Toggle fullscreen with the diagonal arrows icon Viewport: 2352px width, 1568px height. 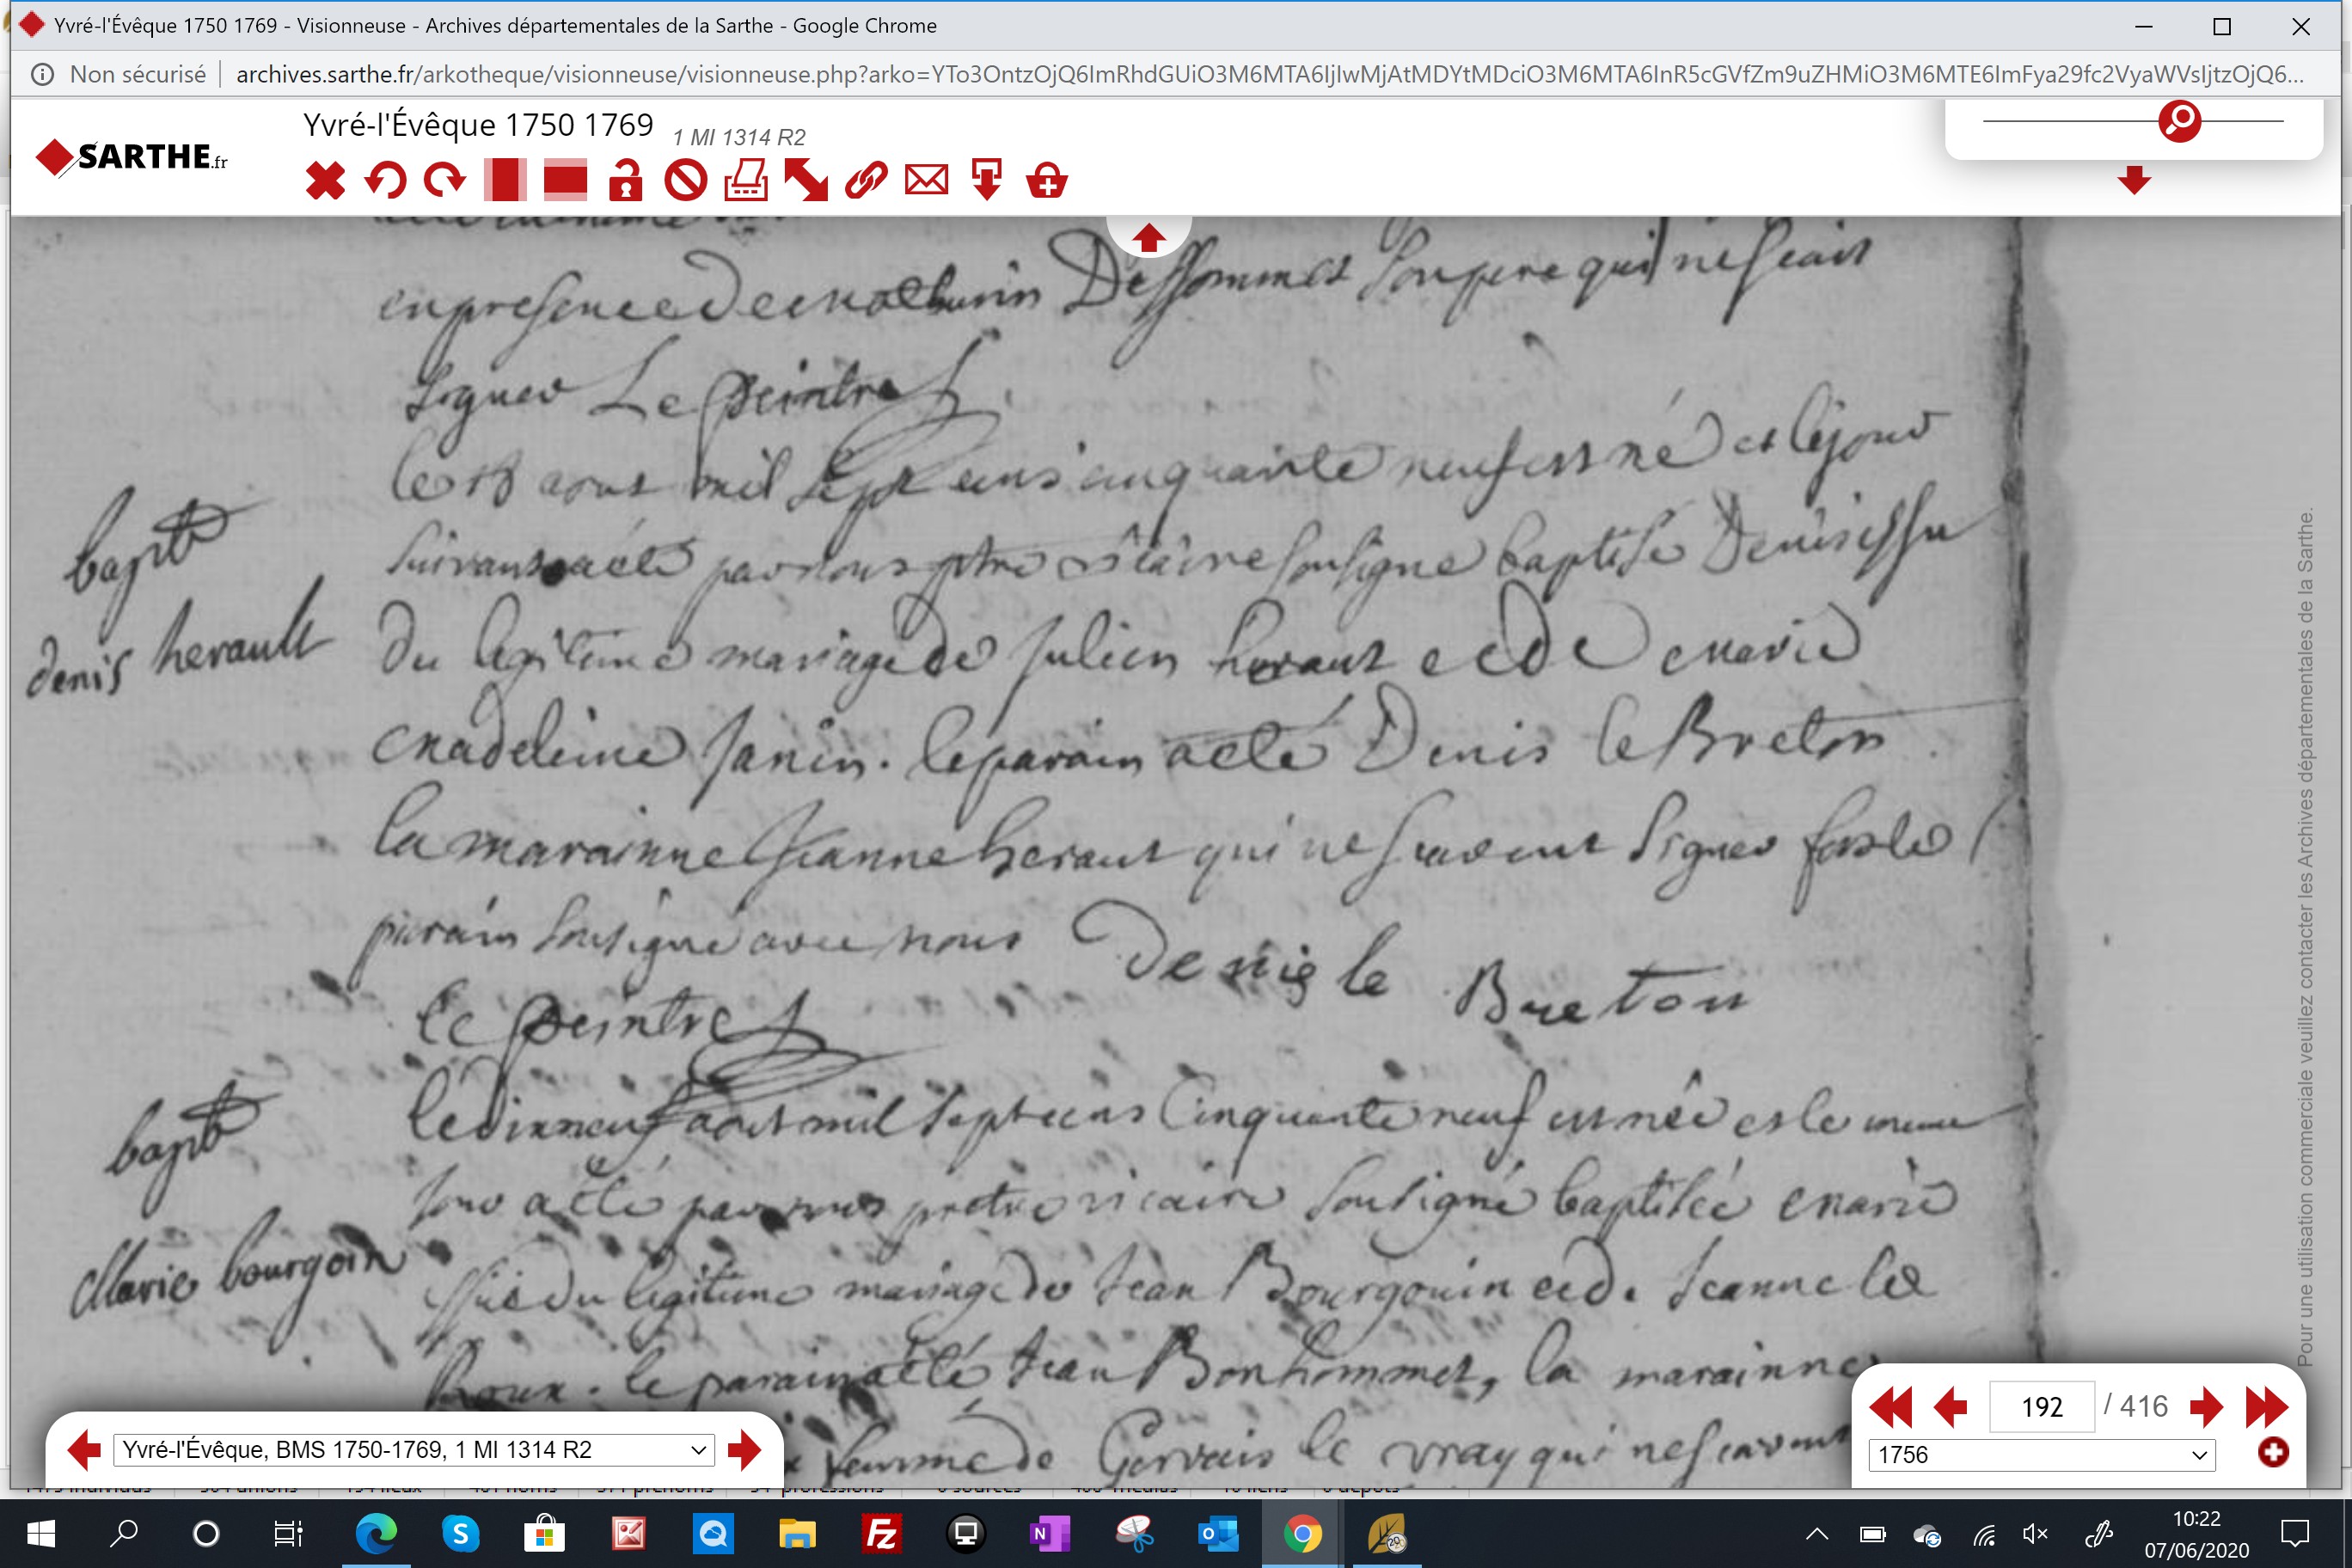(x=806, y=181)
